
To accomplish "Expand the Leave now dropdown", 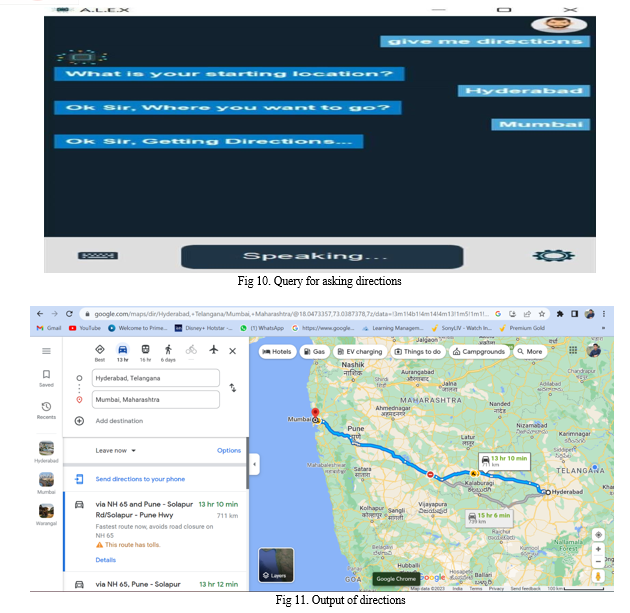I will [116, 450].
